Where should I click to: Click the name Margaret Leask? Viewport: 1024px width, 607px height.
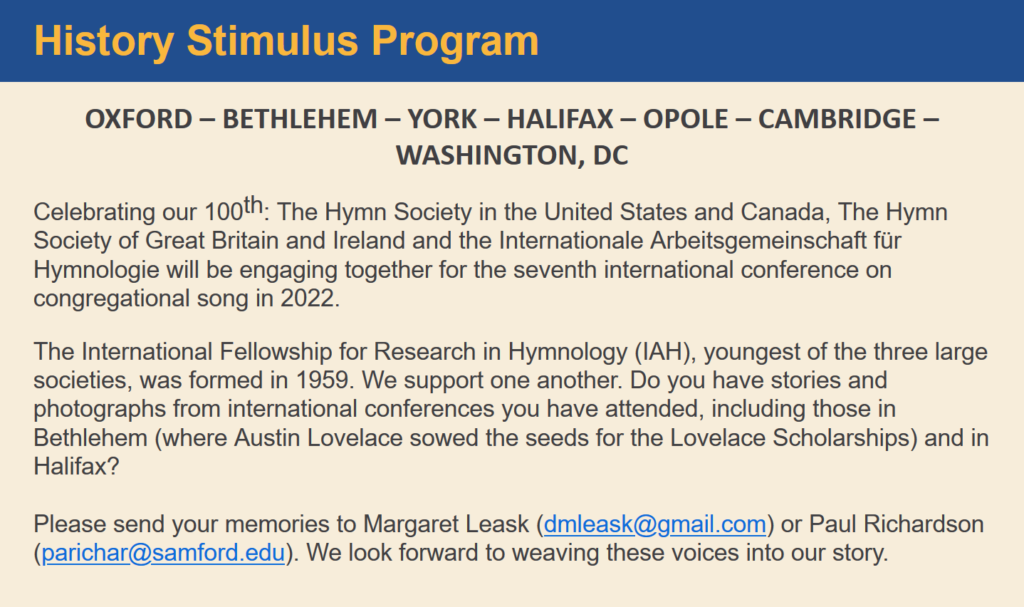[446, 524]
